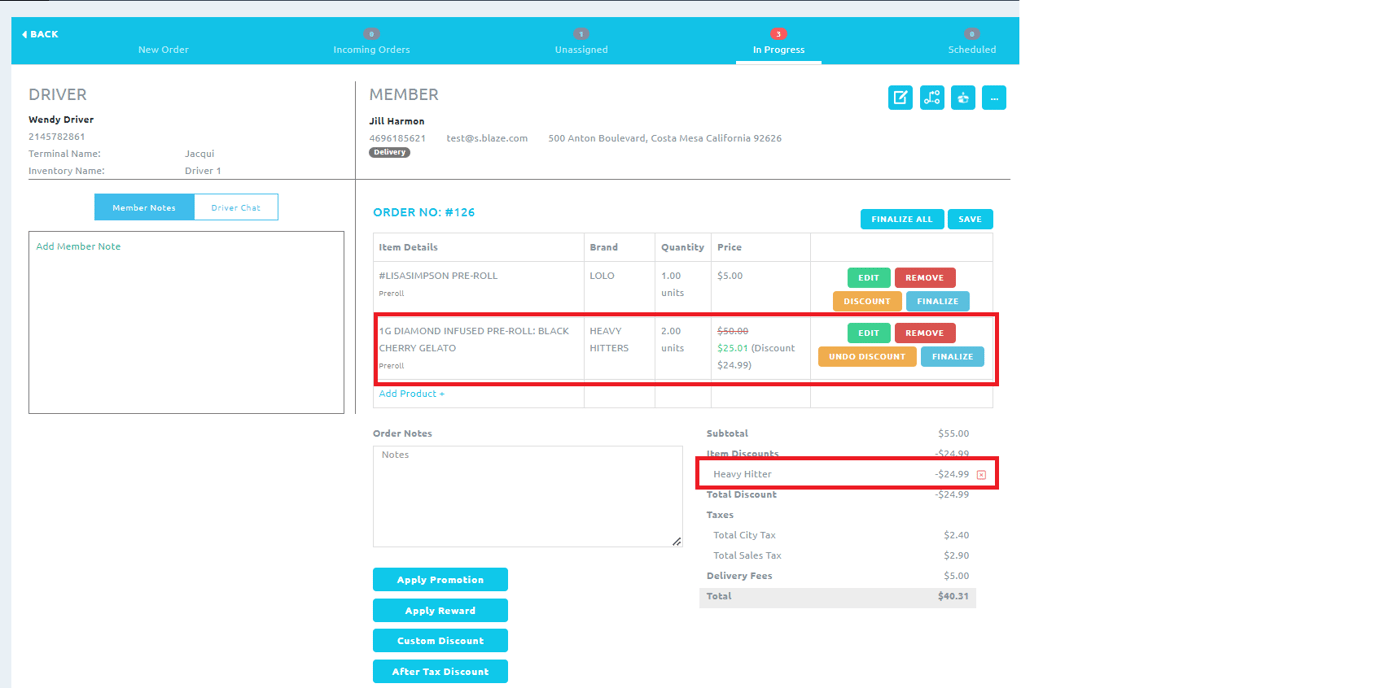Click Finalize All button
The height and width of the screenshot is (688, 1376).
901,219
